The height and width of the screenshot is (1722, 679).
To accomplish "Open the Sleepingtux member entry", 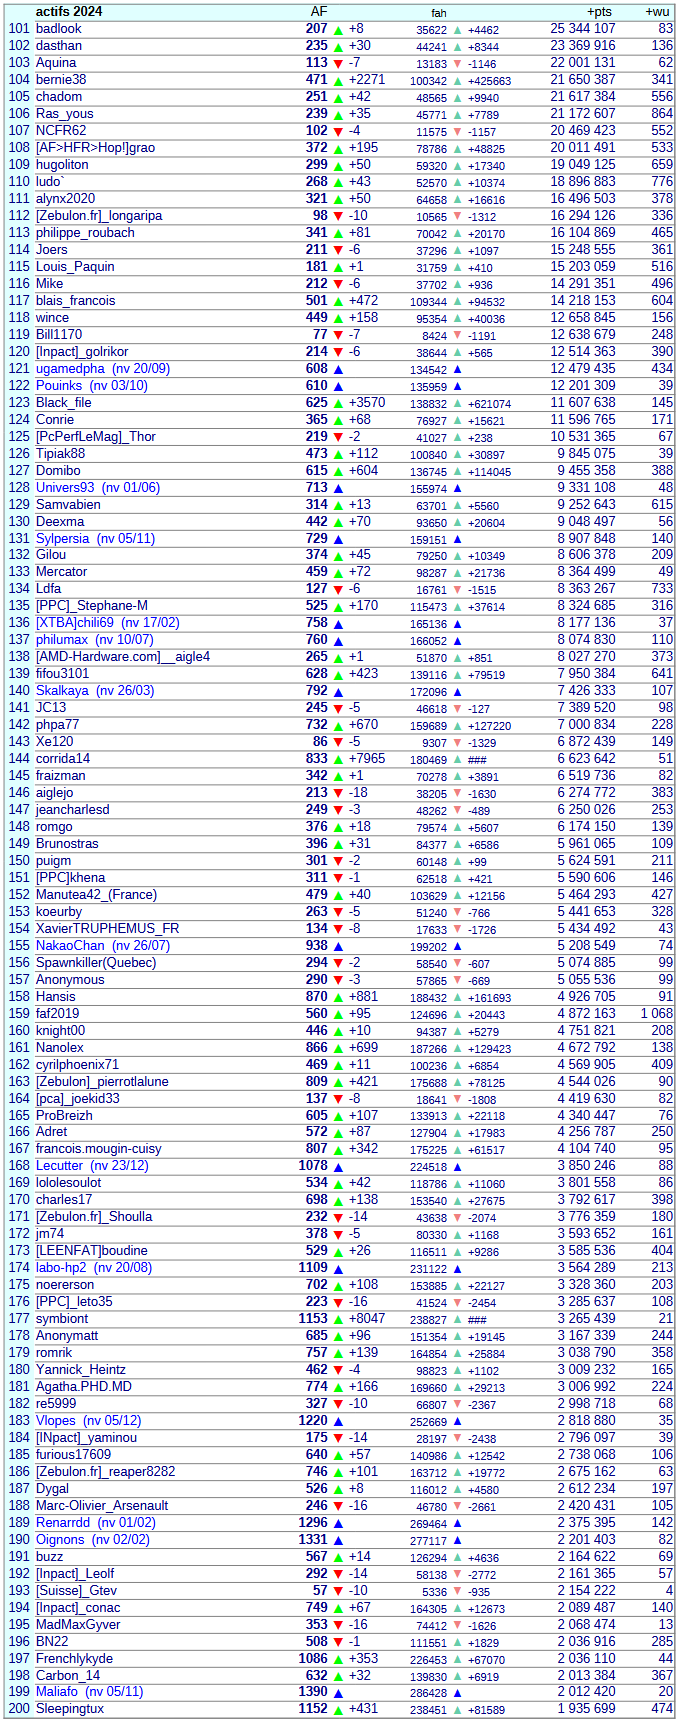I will click(70, 1709).
